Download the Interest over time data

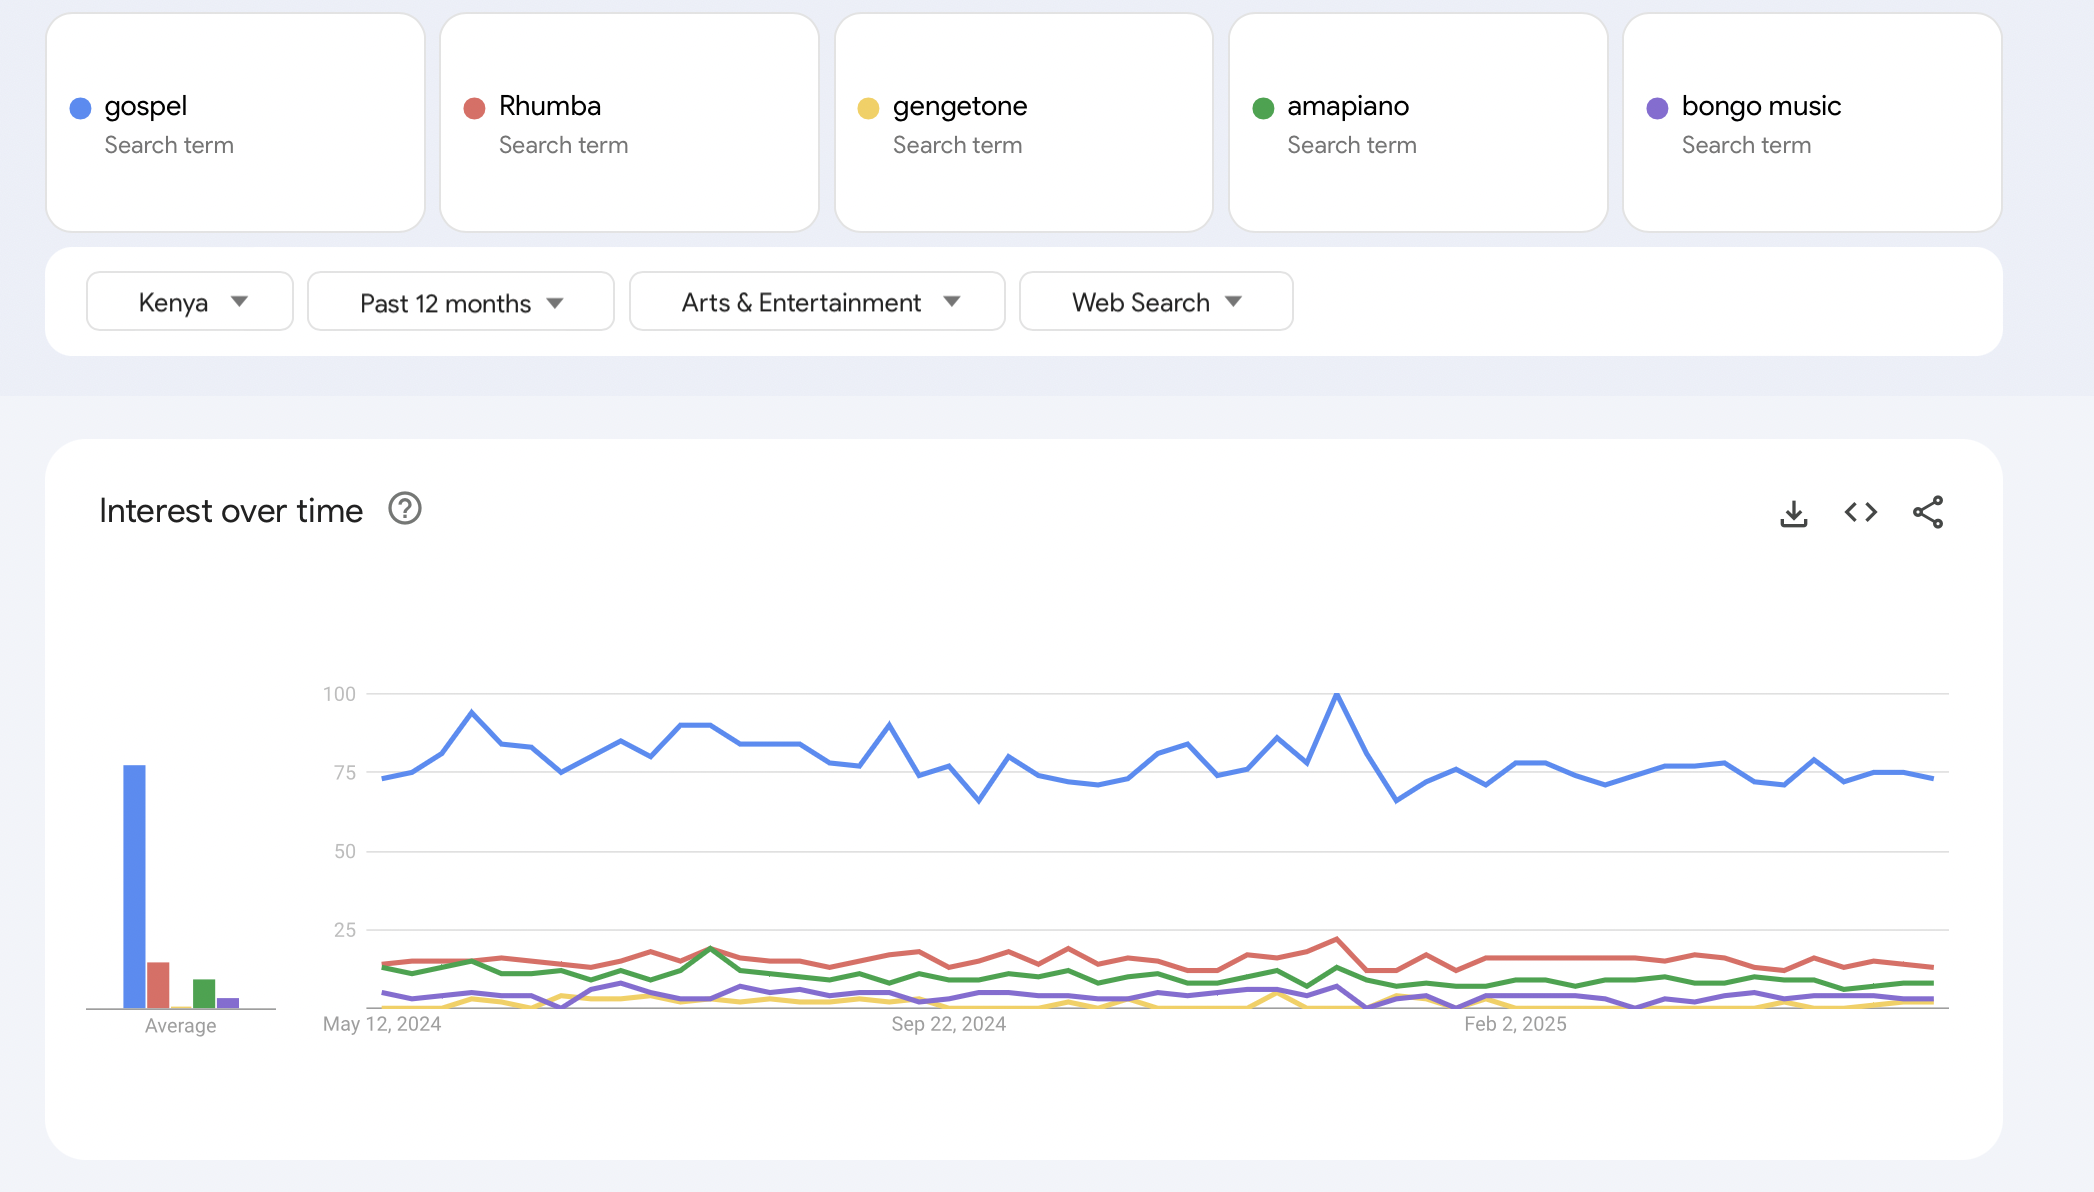click(1794, 513)
